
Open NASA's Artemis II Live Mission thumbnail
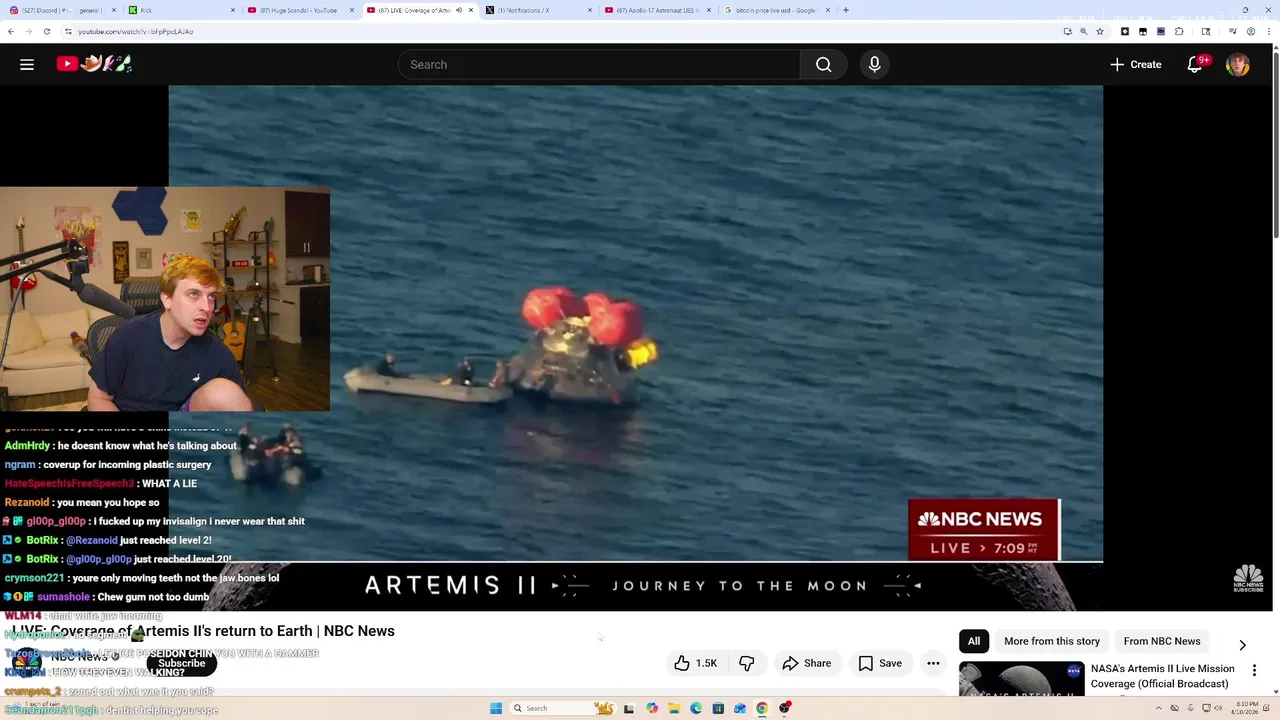point(1021,679)
